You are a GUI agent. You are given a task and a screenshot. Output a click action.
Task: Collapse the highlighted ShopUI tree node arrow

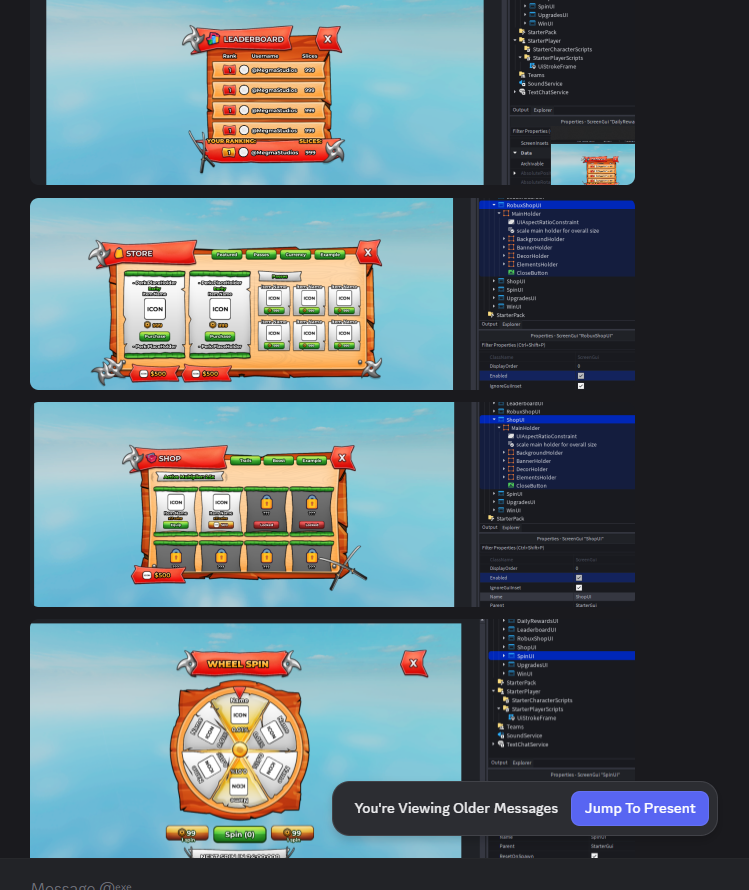click(494, 419)
